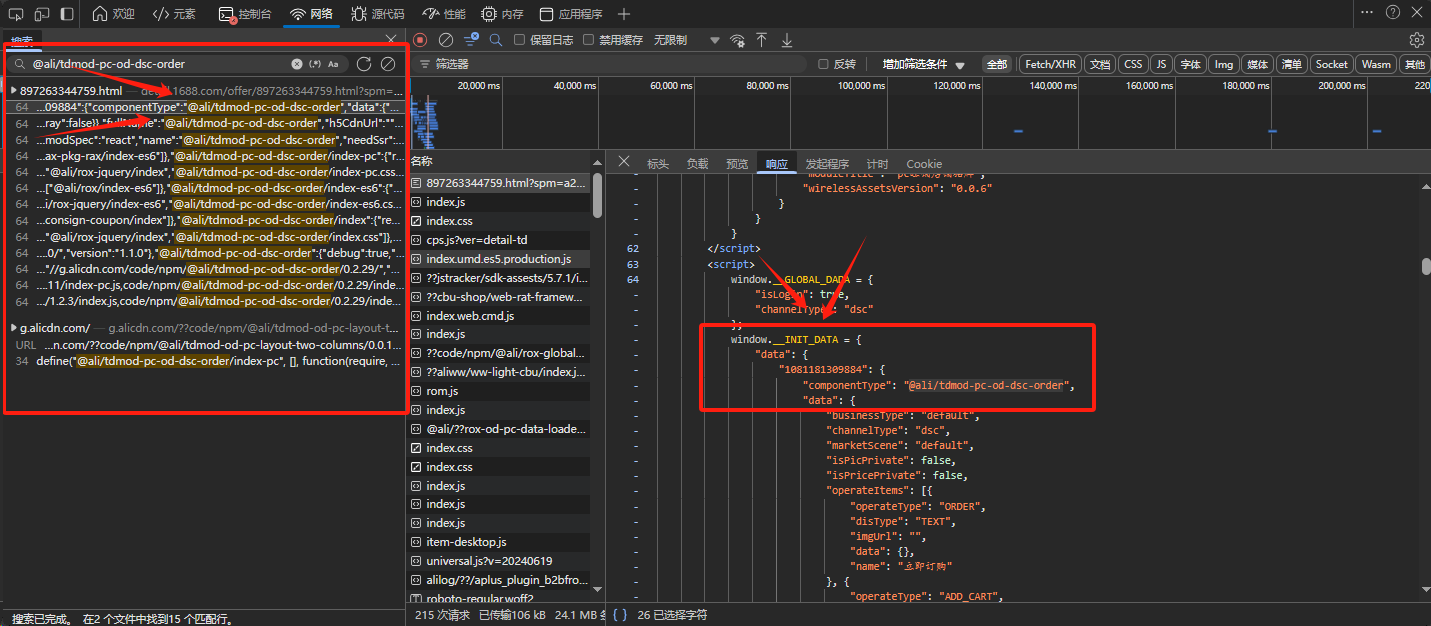1431x626 pixels.
Task: Toggle match case Aa option
Action: click(x=333, y=64)
